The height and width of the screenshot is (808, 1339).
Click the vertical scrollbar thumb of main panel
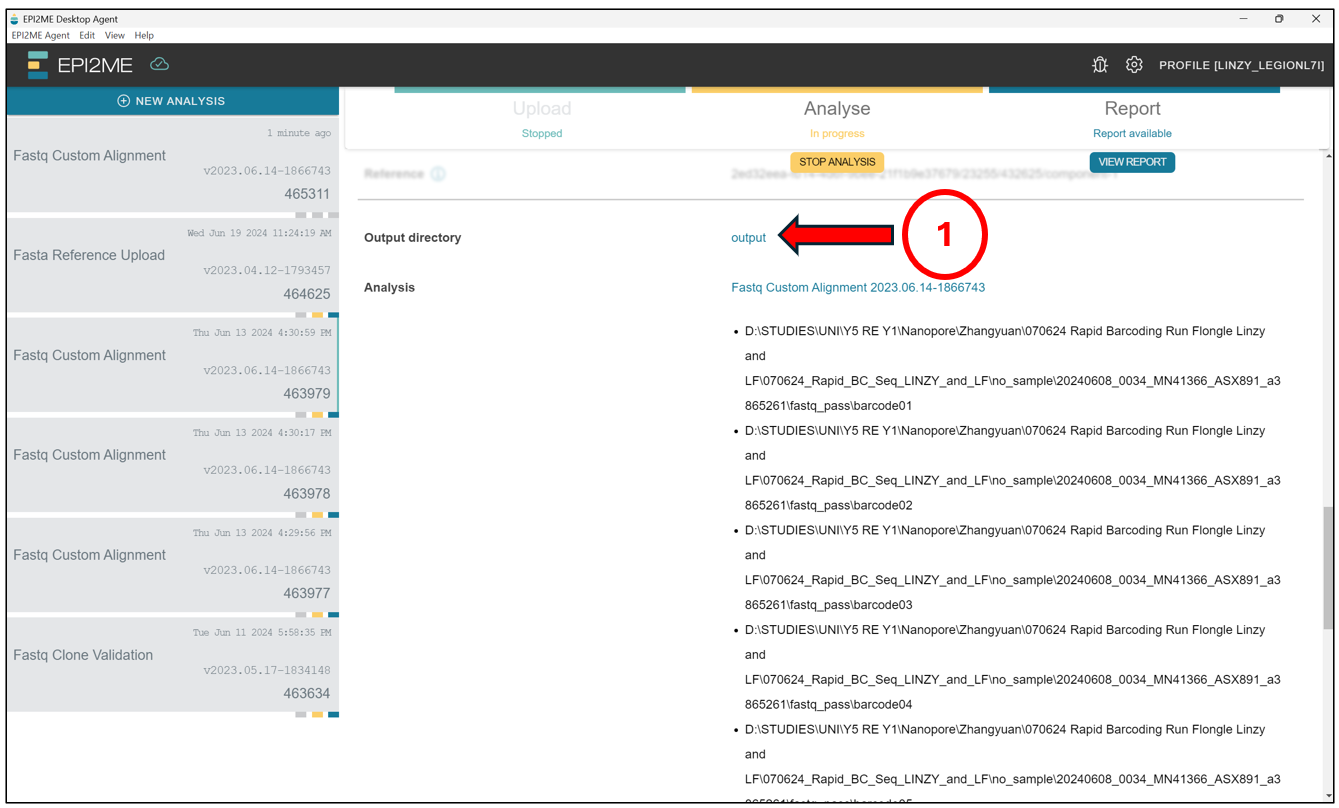click(1328, 568)
